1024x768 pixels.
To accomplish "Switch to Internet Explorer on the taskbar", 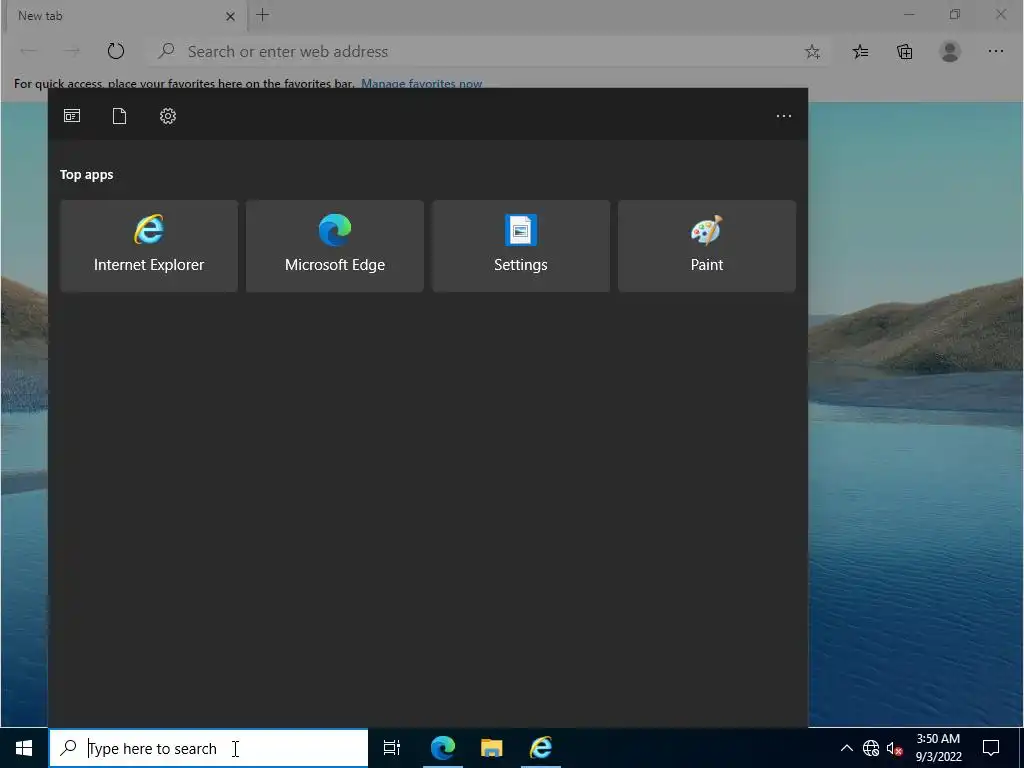I will point(541,748).
